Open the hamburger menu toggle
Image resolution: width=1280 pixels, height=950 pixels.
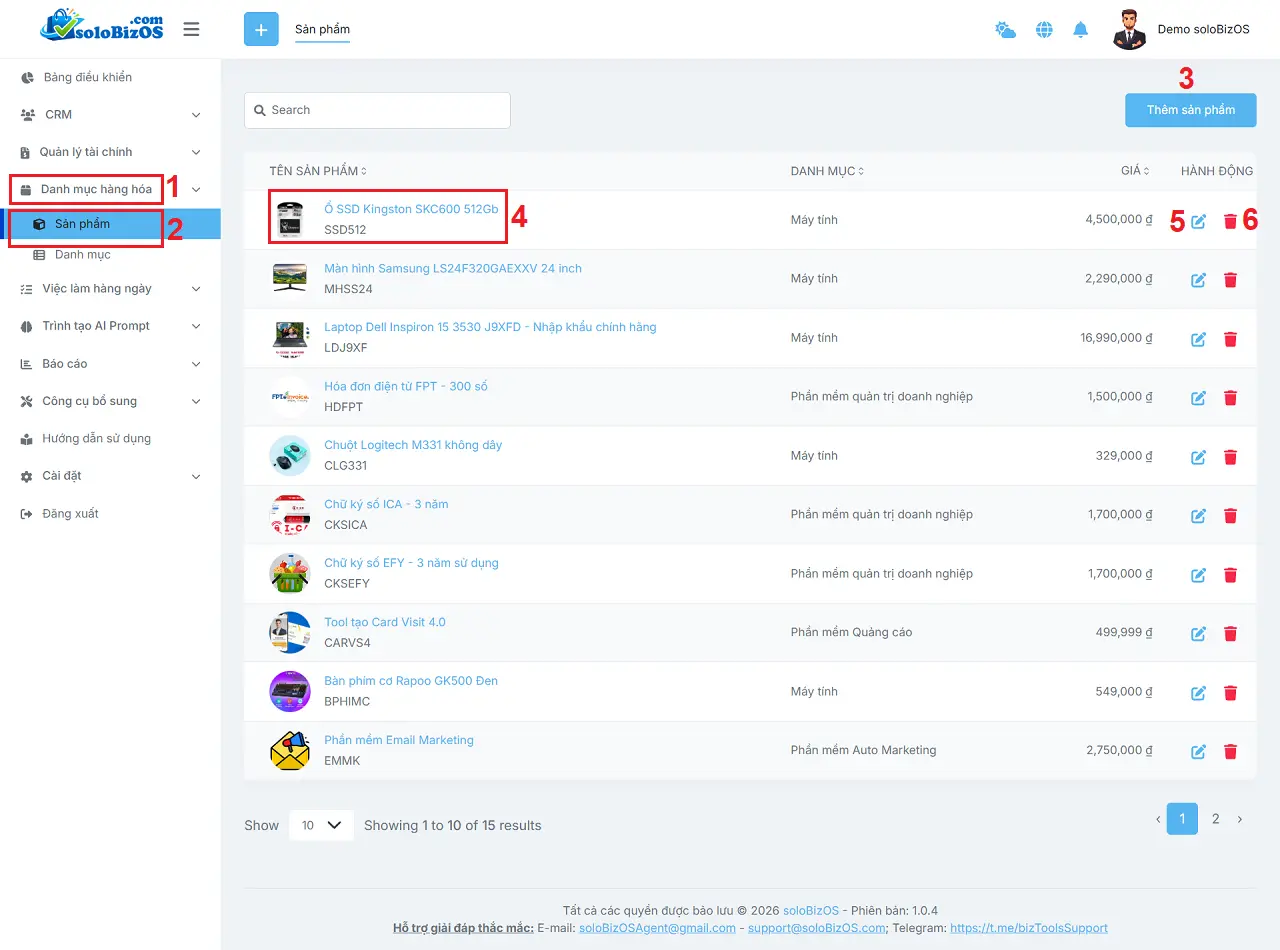click(191, 29)
